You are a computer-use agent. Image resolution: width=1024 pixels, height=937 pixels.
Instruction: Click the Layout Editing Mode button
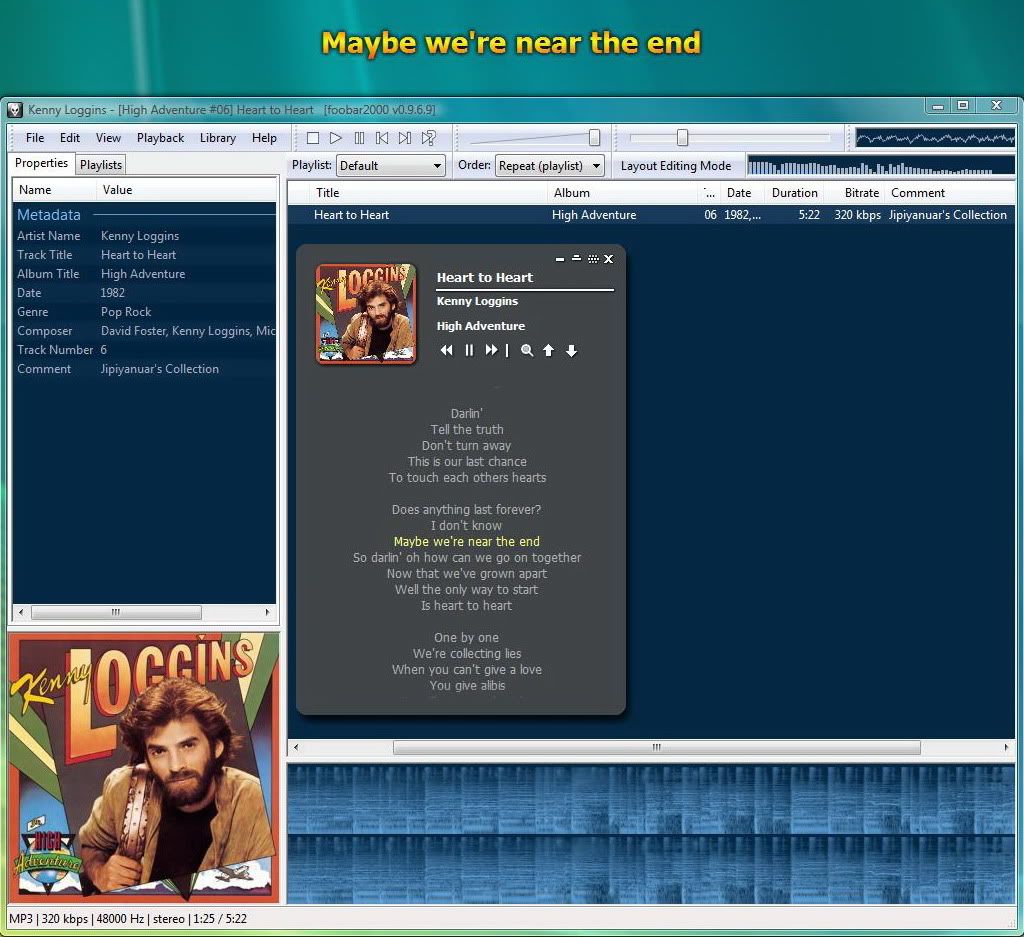pos(676,166)
